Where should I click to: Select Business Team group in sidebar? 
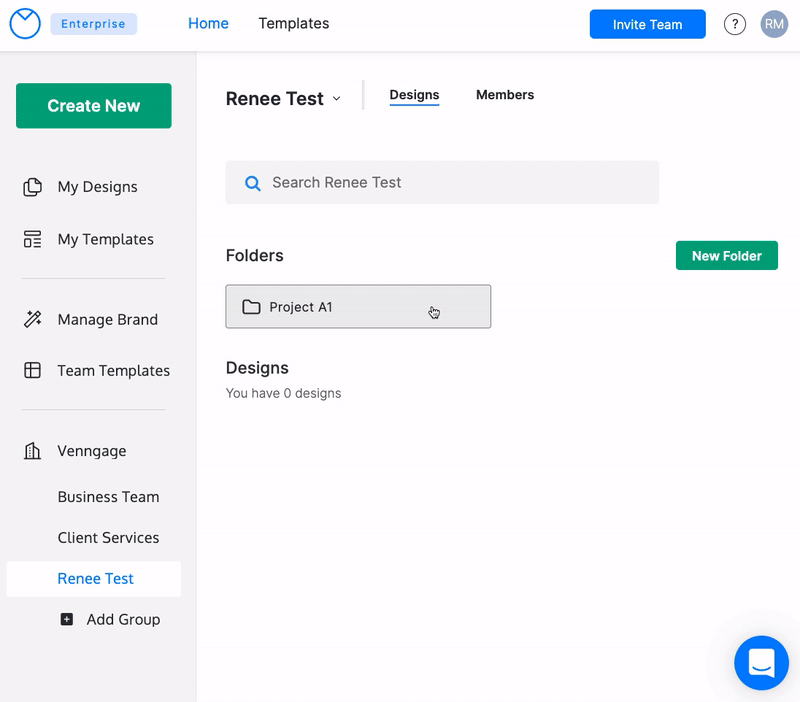[x=108, y=497]
